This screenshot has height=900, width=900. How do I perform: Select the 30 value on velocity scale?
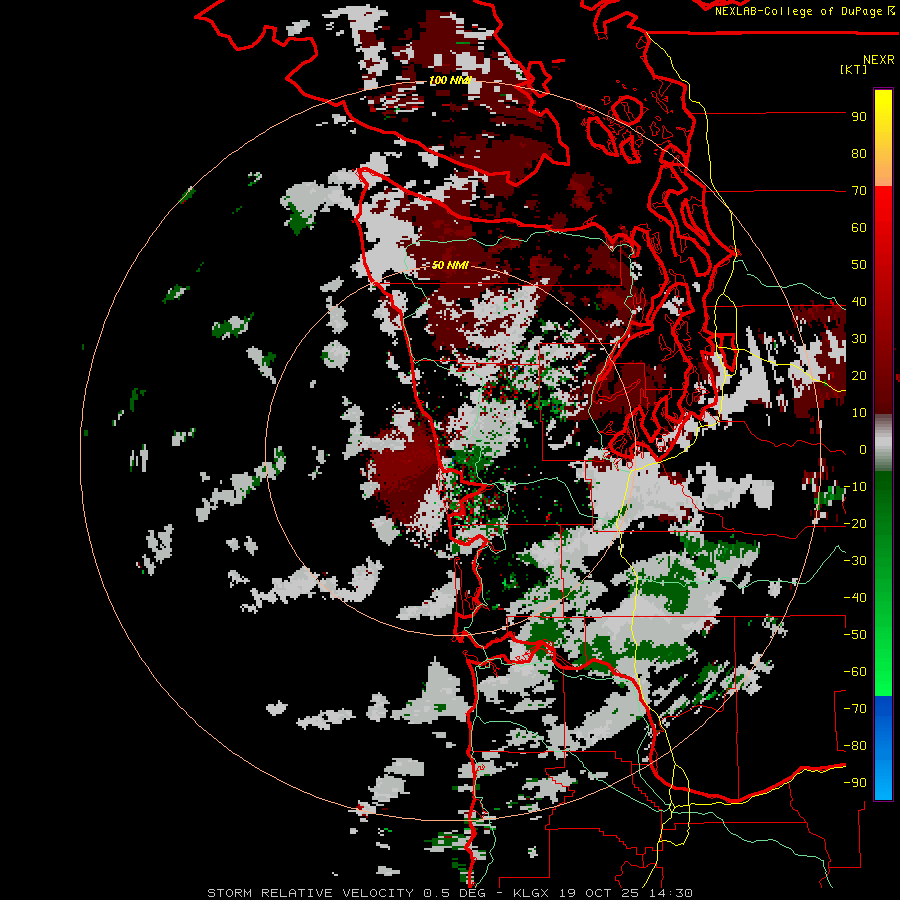point(859,339)
